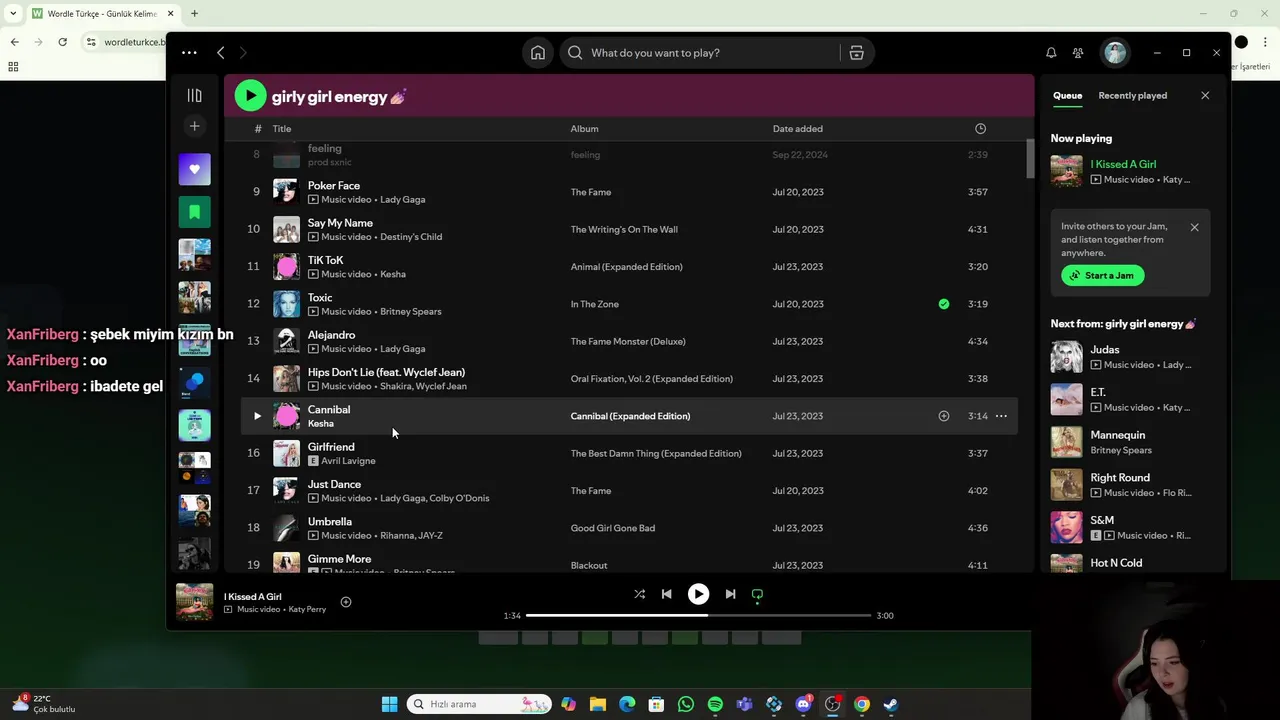Open Spotify three-dots main menu

coord(189,53)
